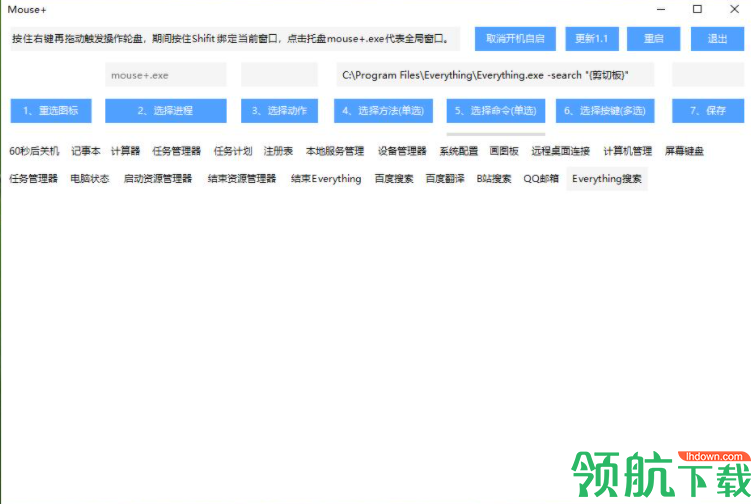The image size is (751, 504).
Task: Select 任务管理器 beside 电脑状态
Action: [33, 179]
